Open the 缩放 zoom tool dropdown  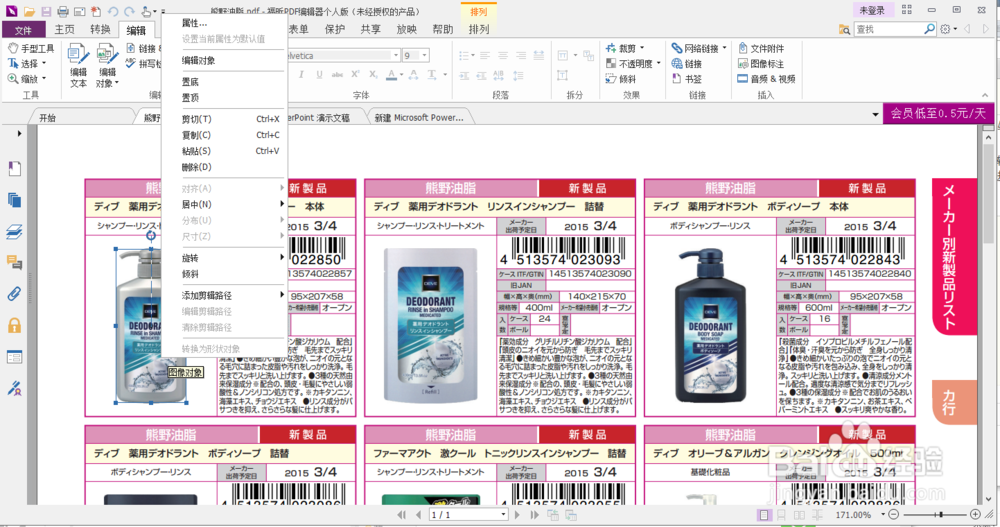tap(44, 79)
